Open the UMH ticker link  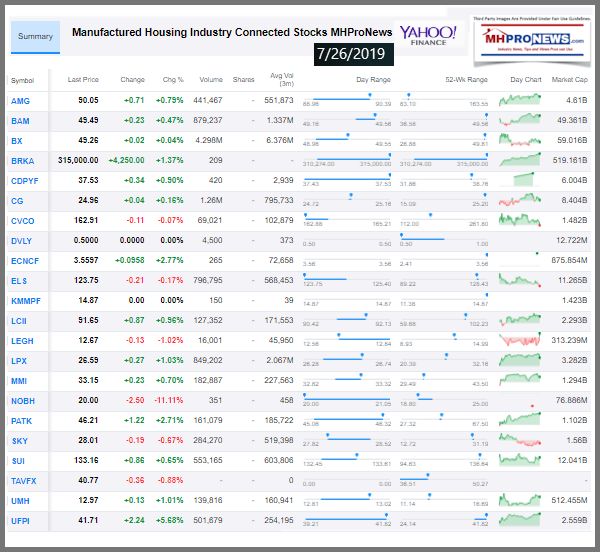[20, 501]
